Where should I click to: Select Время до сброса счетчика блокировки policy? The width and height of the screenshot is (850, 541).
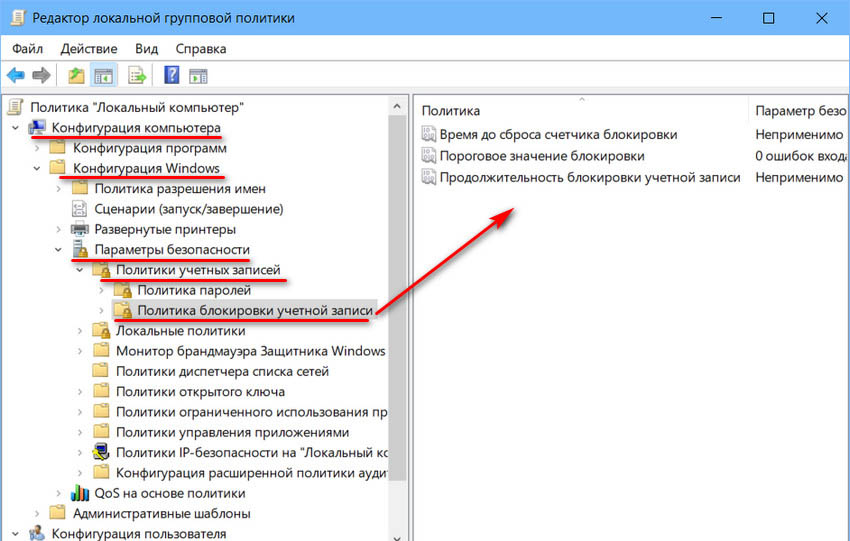(557, 134)
